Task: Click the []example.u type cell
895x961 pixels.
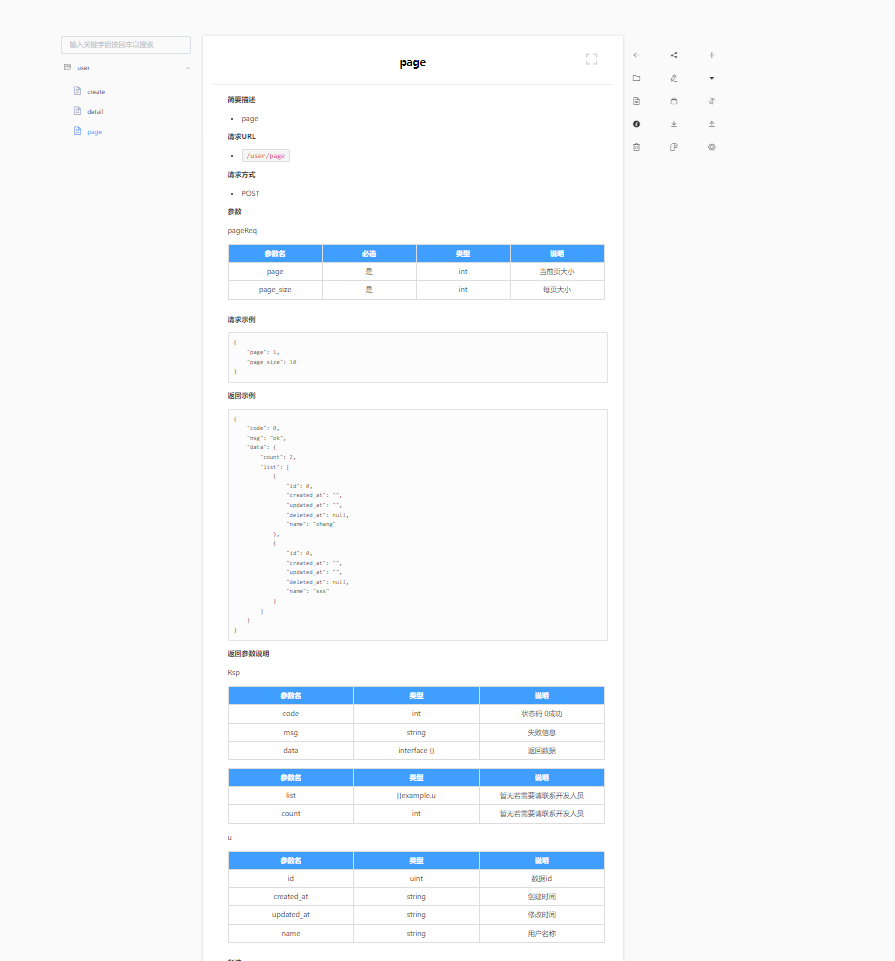Action: tap(416, 796)
